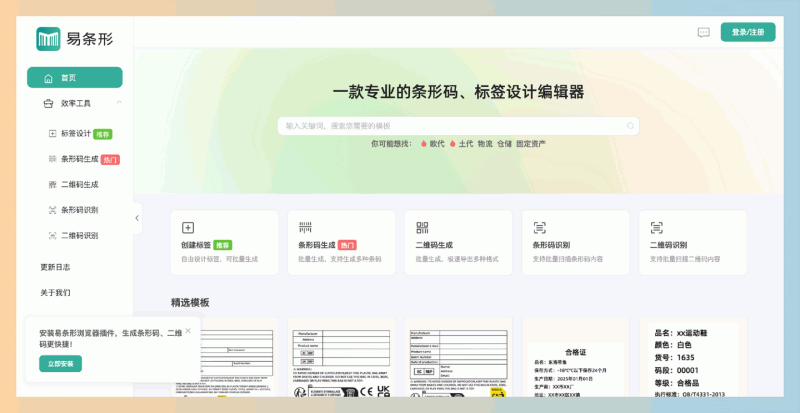Open the 条形码识别 card title

pyautogui.click(x=552, y=245)
